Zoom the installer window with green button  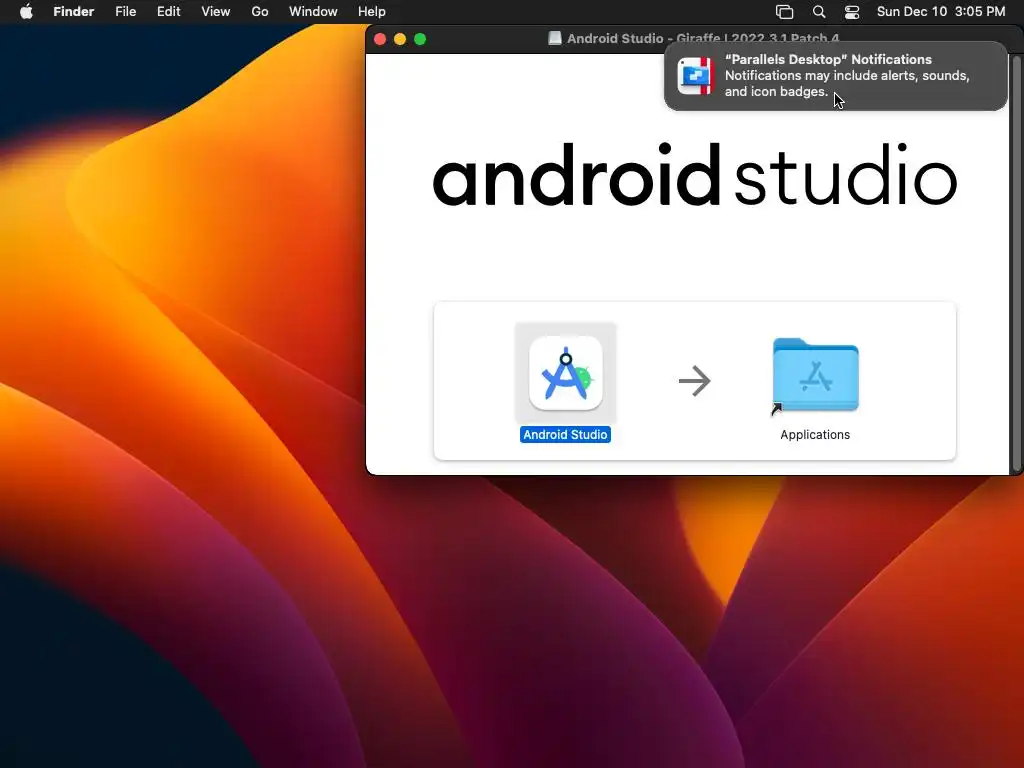421,39
